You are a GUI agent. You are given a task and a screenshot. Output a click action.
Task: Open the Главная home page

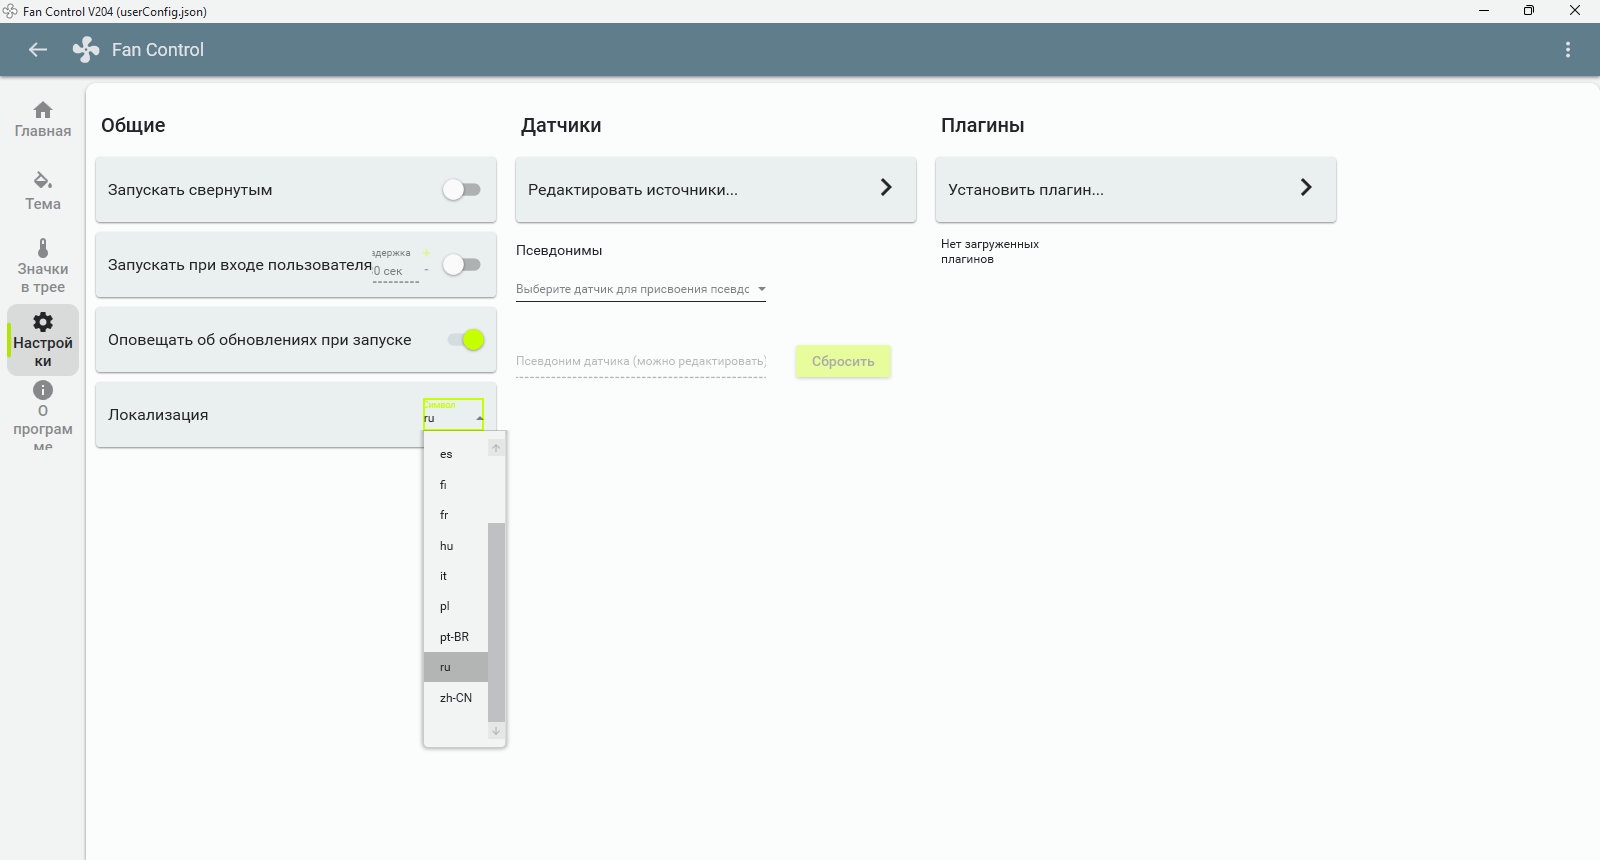43,119
